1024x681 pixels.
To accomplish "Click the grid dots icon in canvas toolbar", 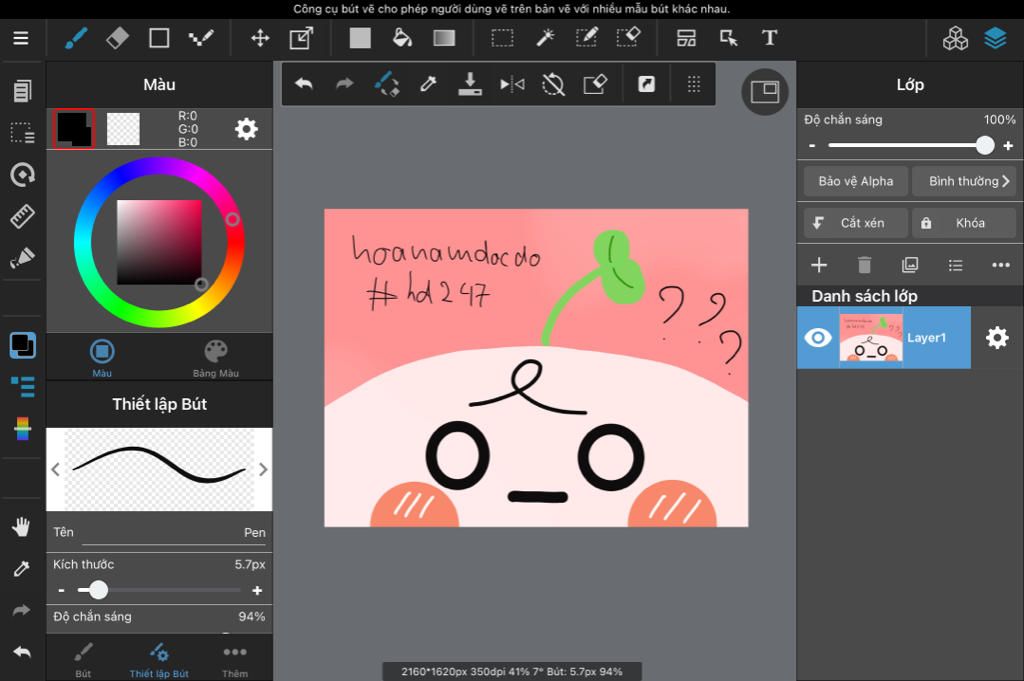I will [x=694, y=84].
